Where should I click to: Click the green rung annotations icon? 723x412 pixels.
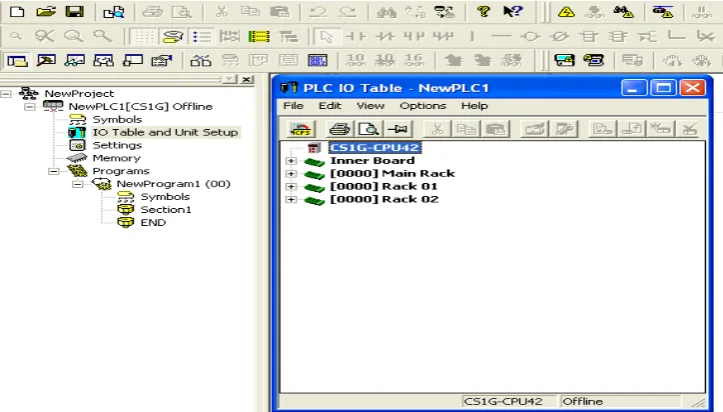pyautogui.click(x=259, y=36)
